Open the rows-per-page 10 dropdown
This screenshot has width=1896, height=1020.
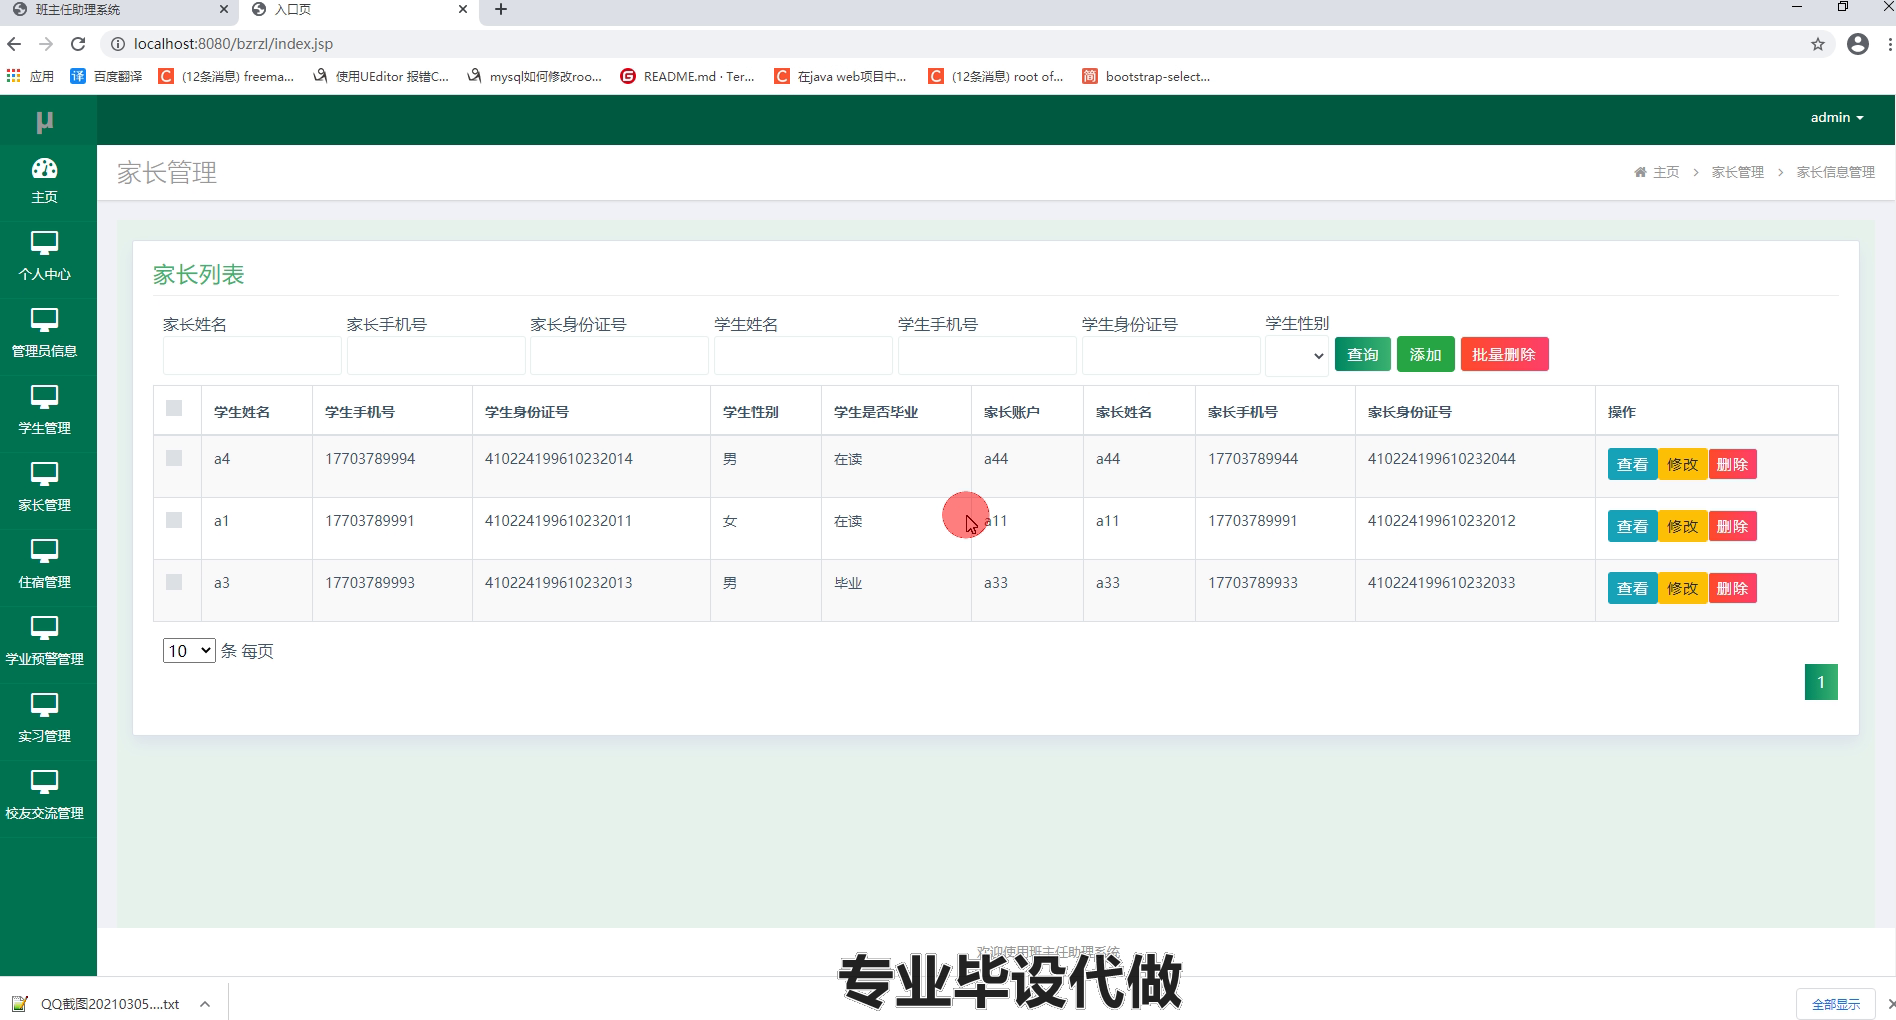(x=189, y=651)
